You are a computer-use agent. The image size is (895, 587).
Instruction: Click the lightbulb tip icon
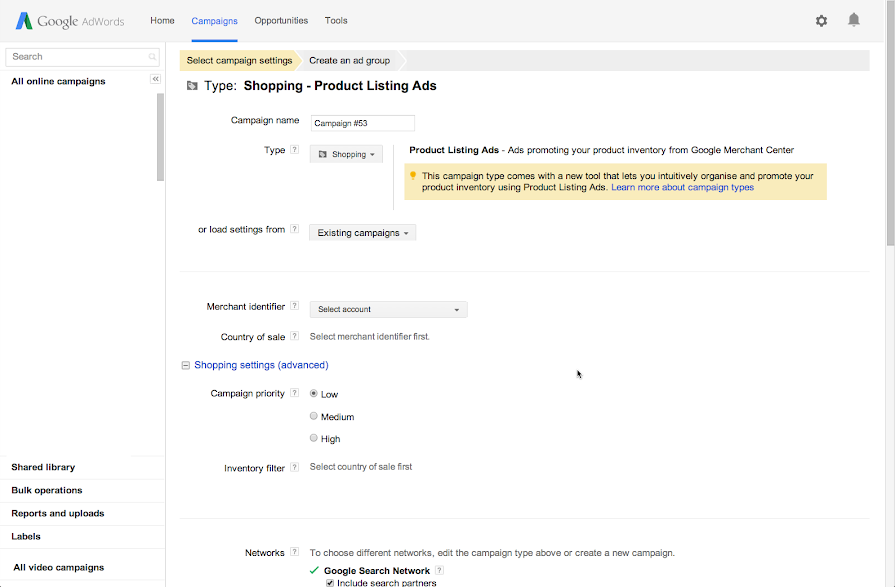tap(413, 176)
